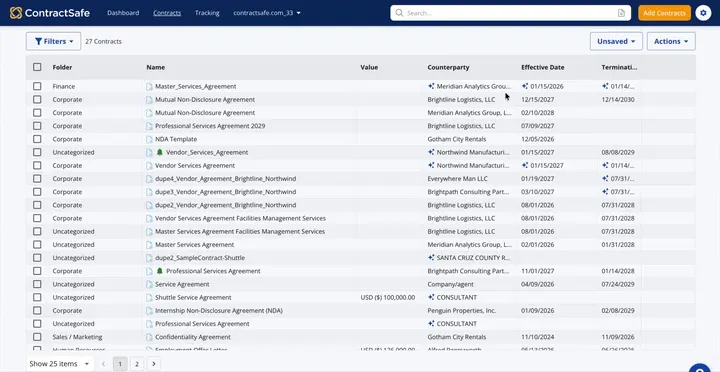This screenshot has height=372, width=720.
Task: Click inside the Search input field
Action: [510, 13]
